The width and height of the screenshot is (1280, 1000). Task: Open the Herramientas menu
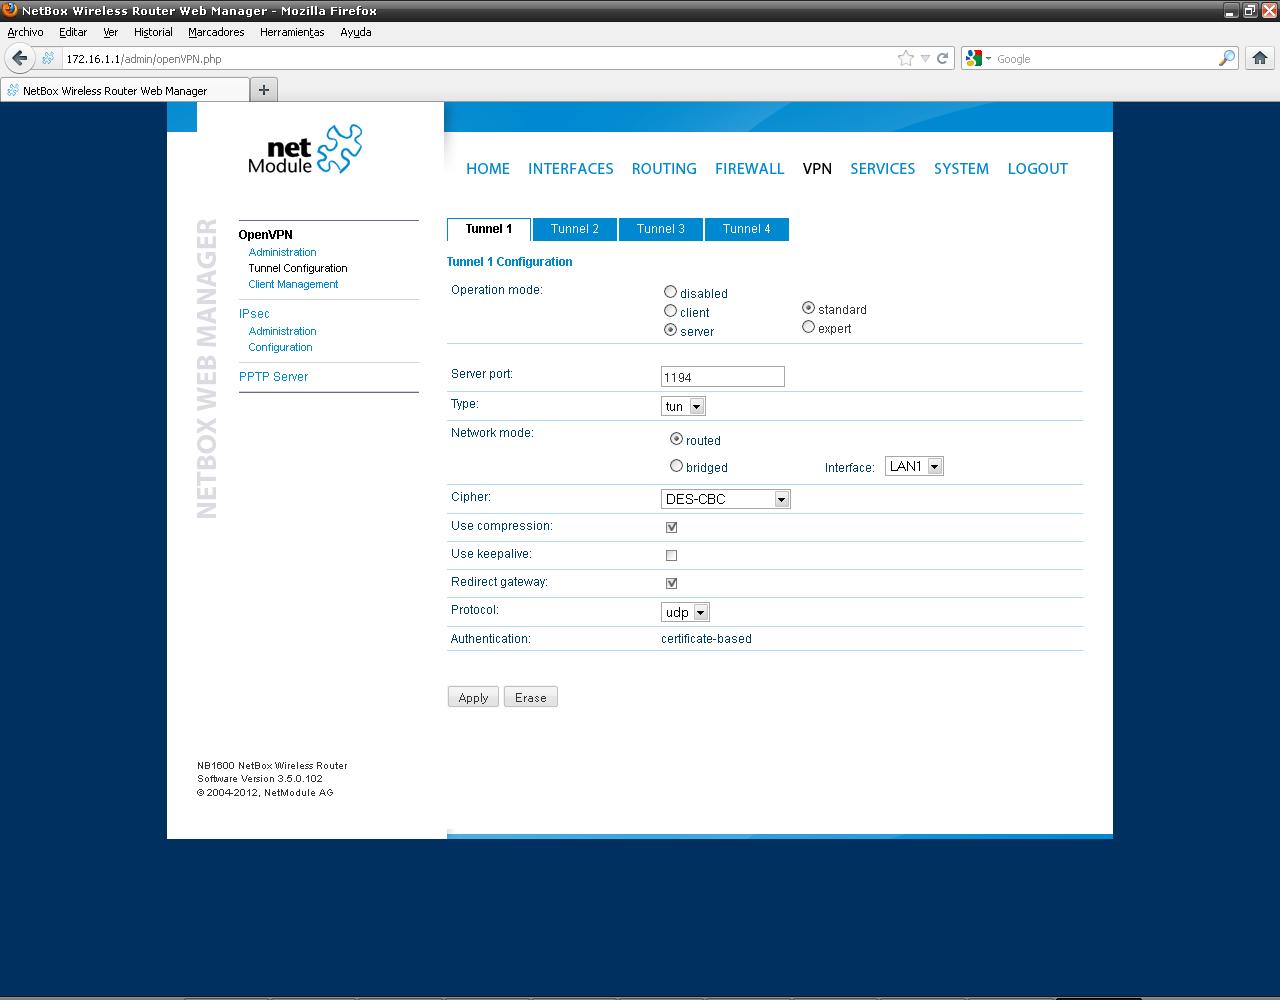[292, 32]
